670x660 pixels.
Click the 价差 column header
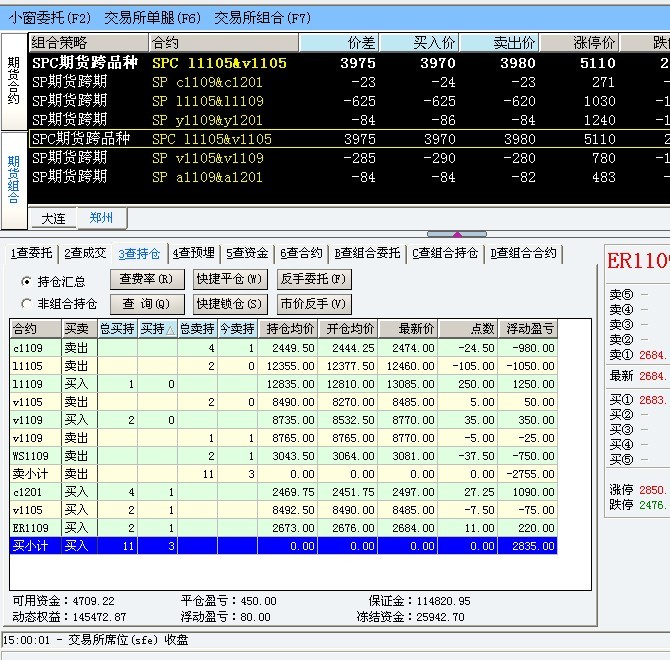(x=339, y=43)
